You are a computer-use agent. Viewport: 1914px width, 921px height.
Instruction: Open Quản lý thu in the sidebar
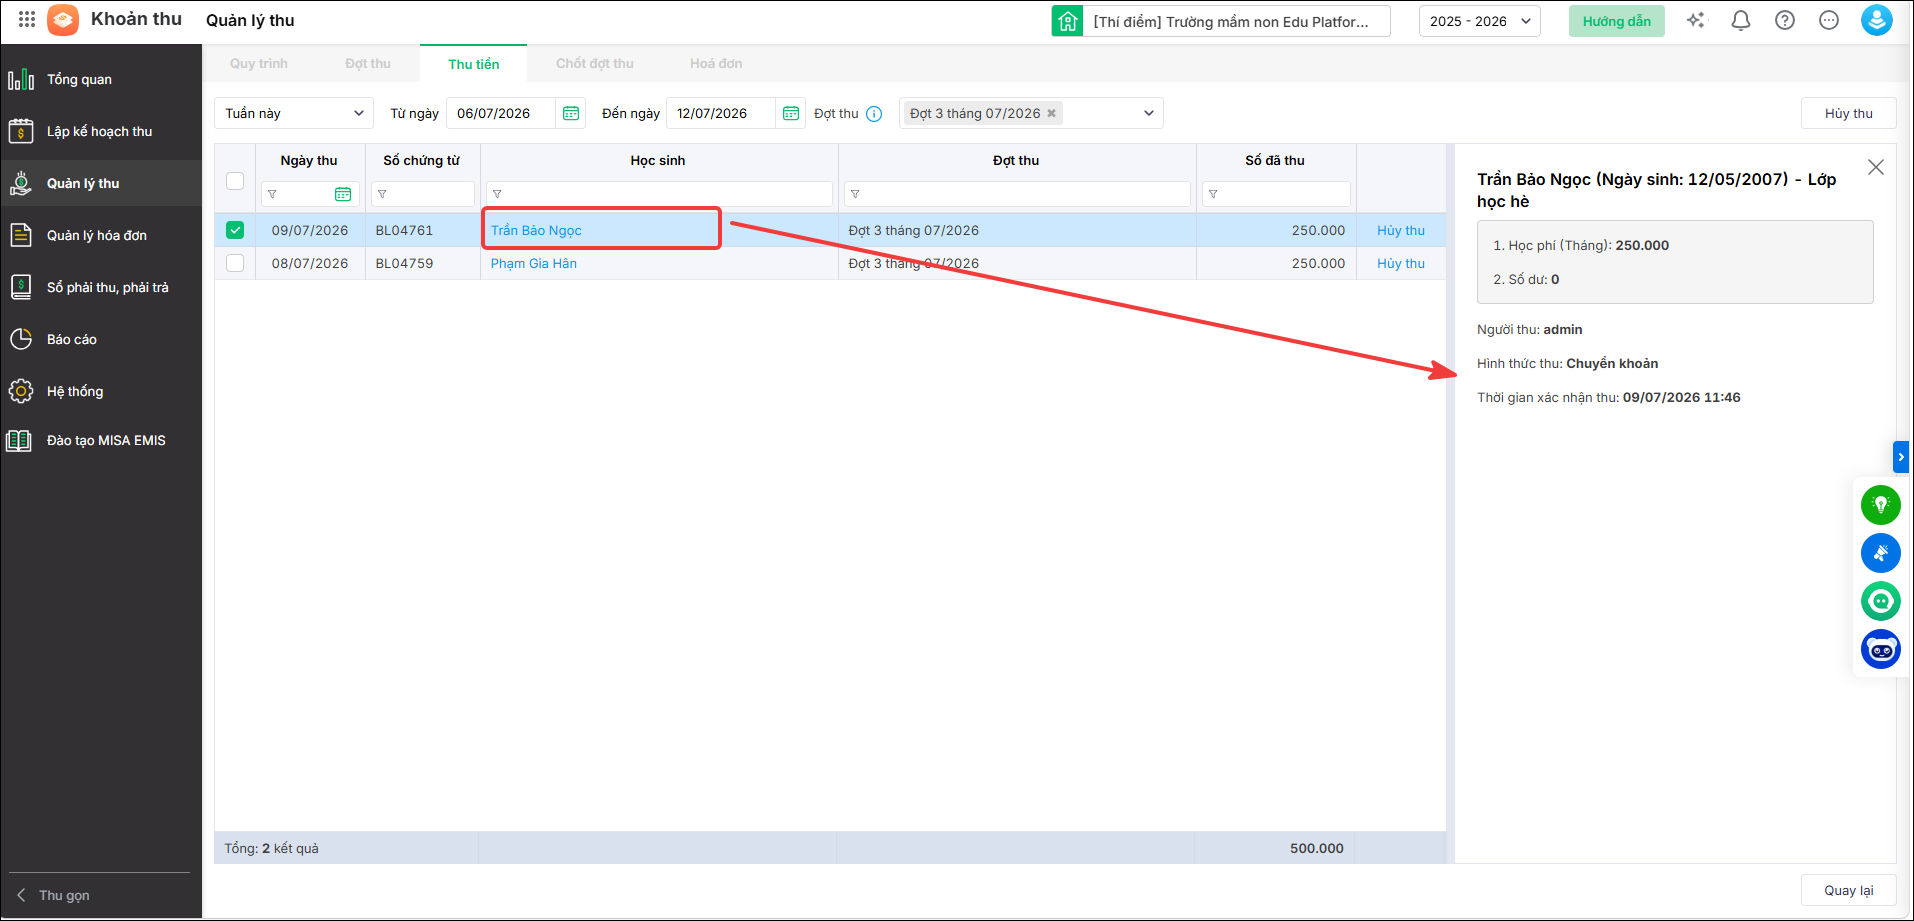pos(101,183)
